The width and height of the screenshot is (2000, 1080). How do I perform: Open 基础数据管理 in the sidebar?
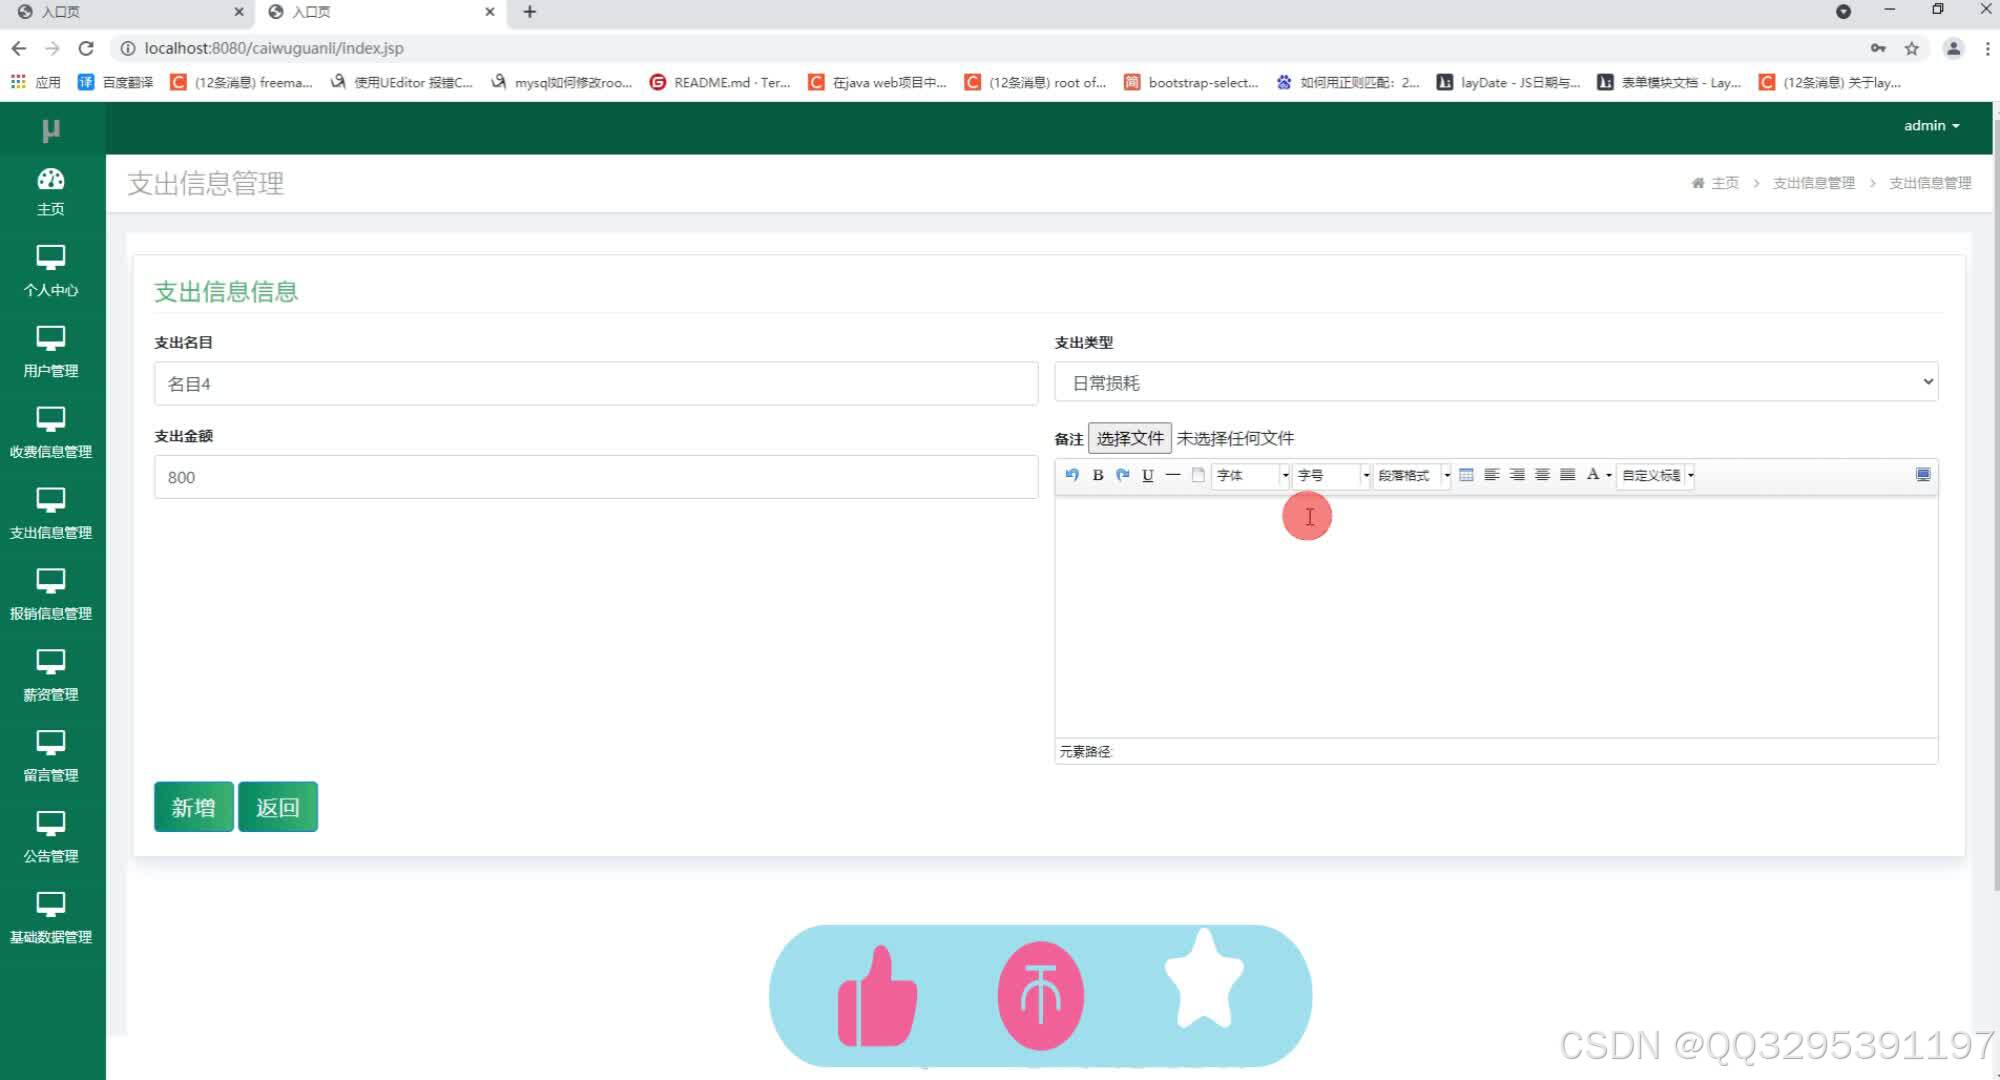point(51,919)
